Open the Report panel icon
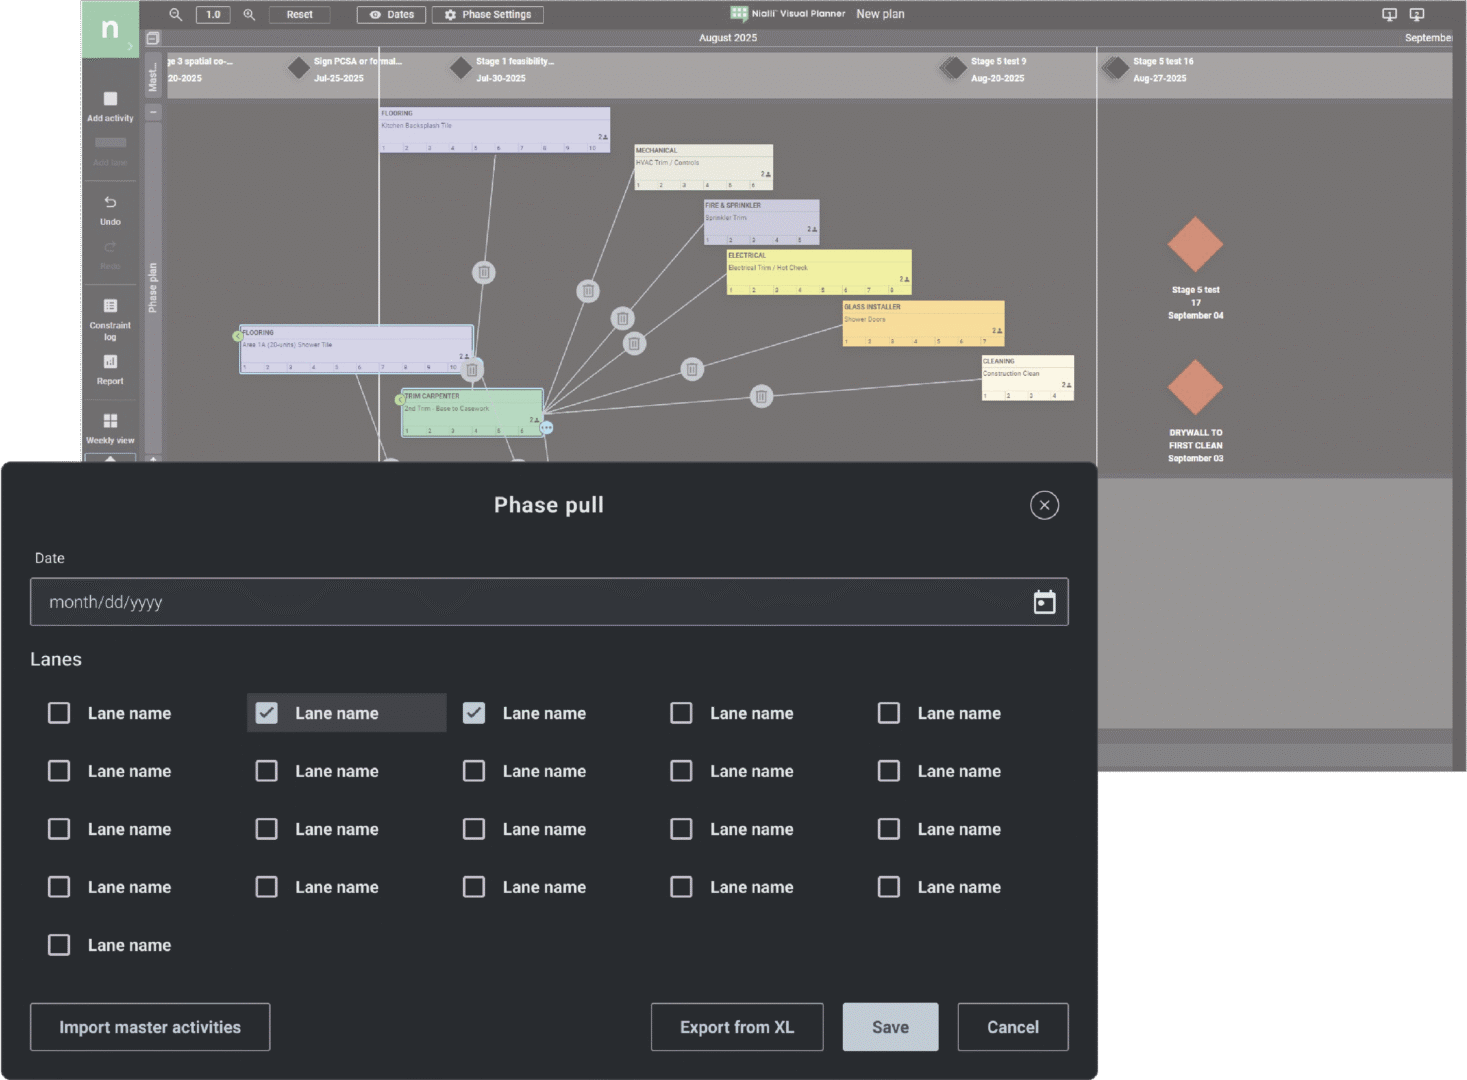 pyautogui.click(x=110, y=368)
